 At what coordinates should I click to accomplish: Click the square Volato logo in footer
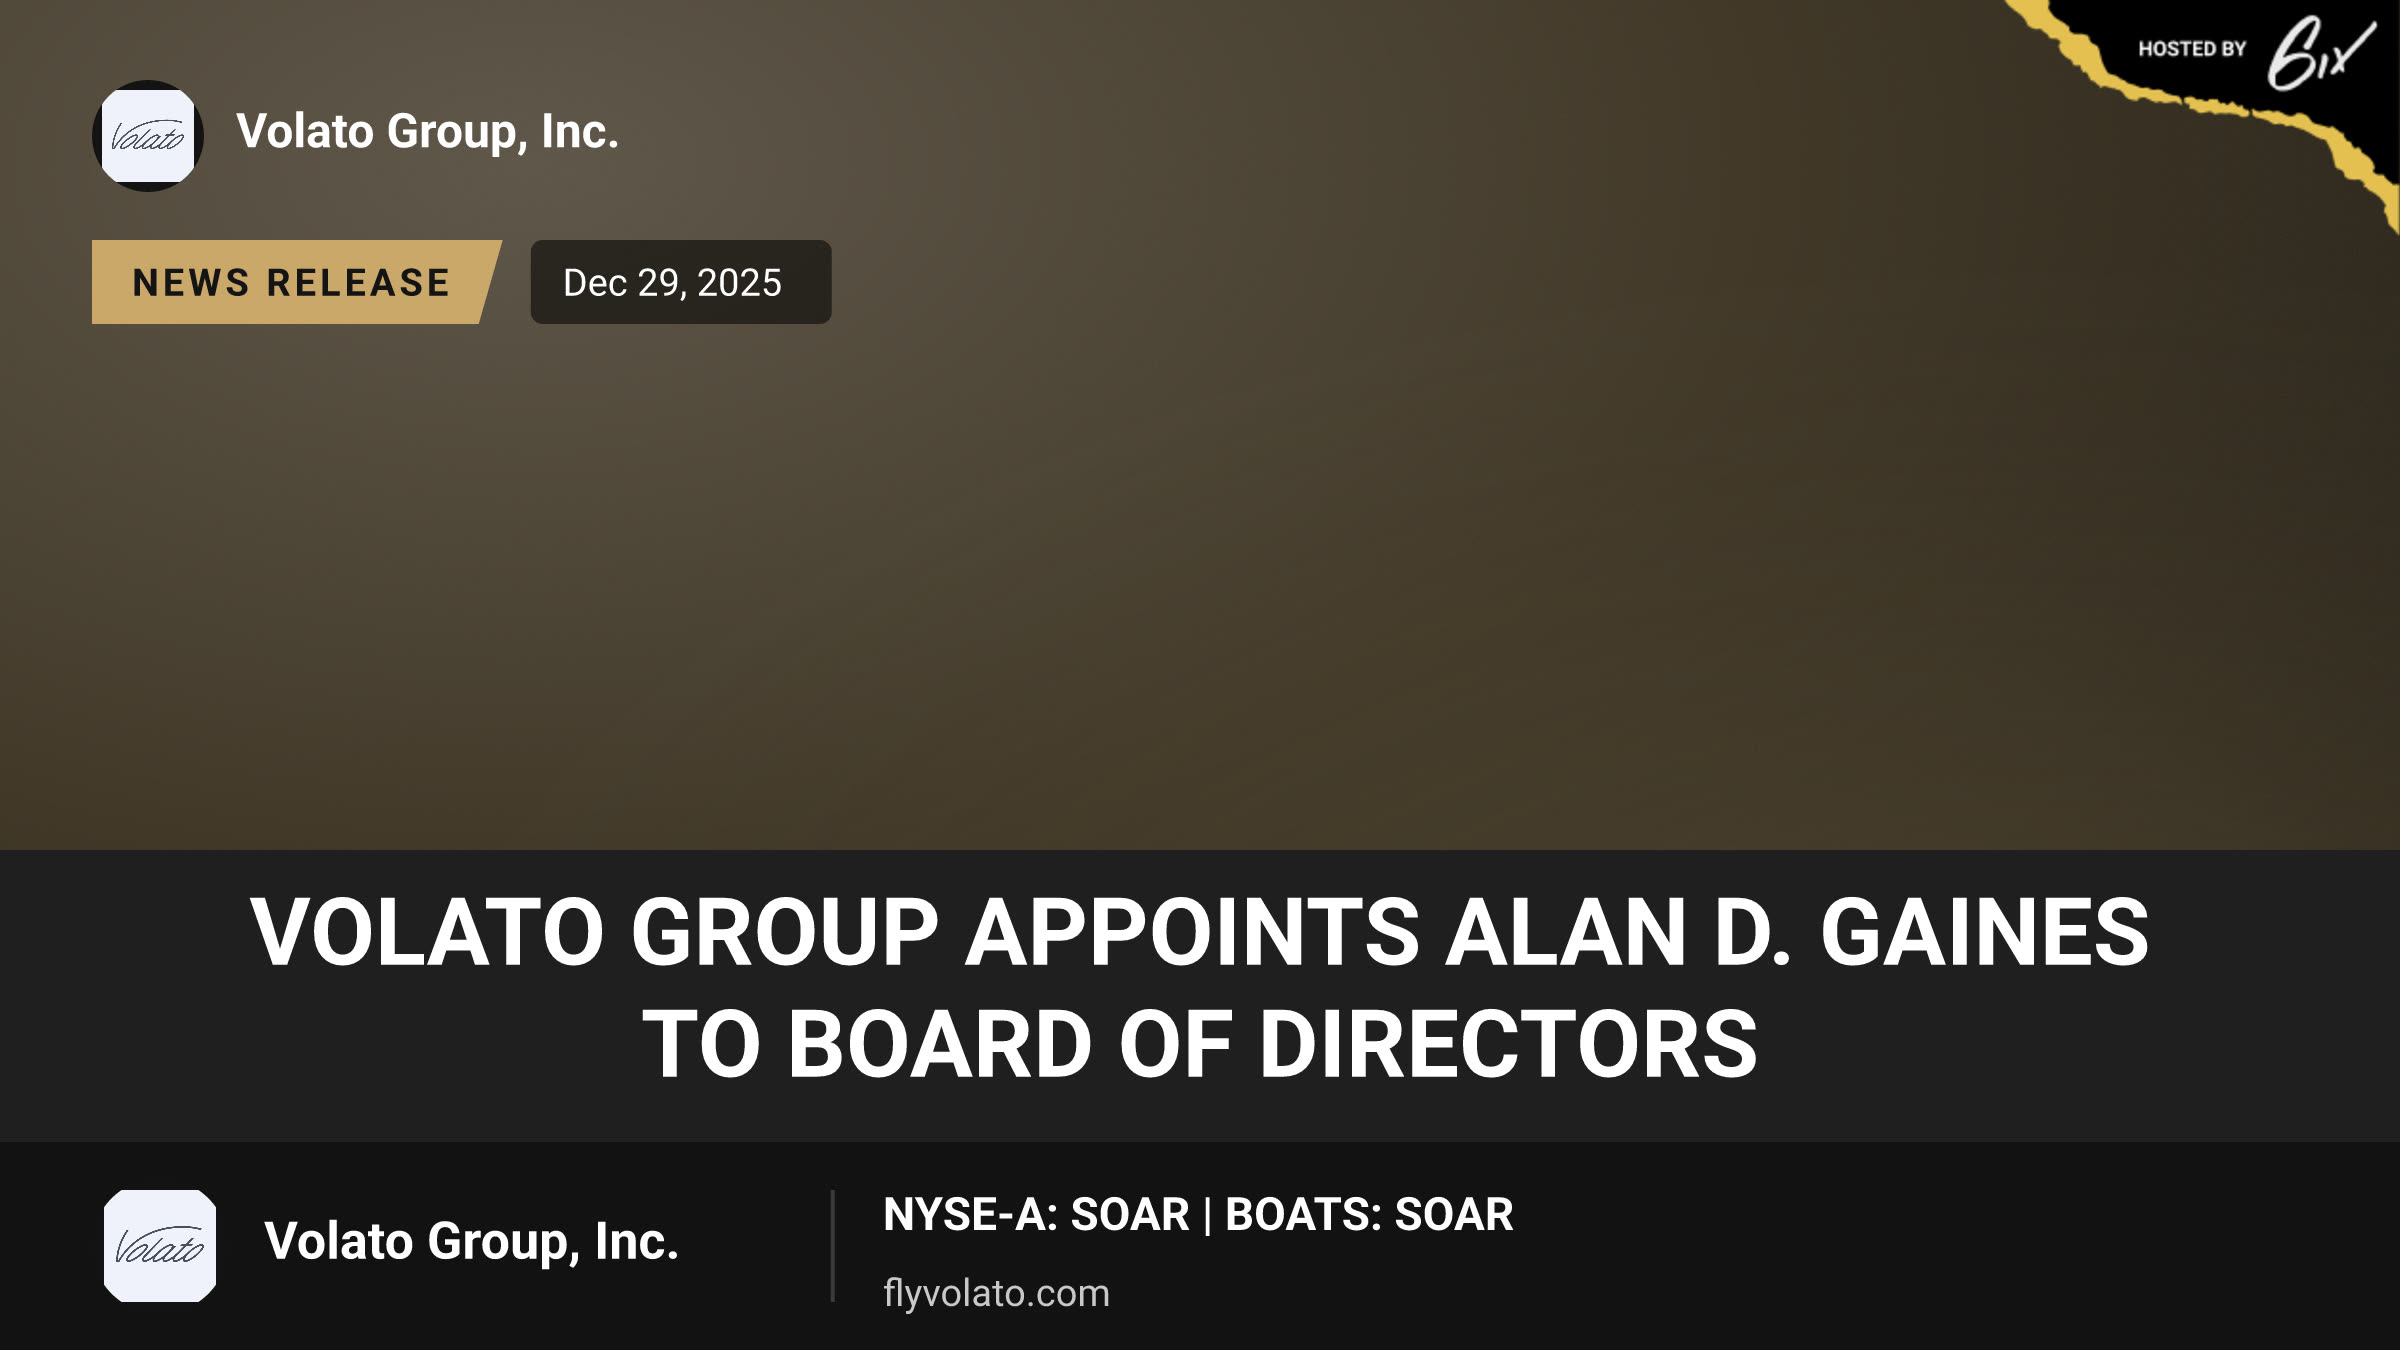pos(160,1246)
